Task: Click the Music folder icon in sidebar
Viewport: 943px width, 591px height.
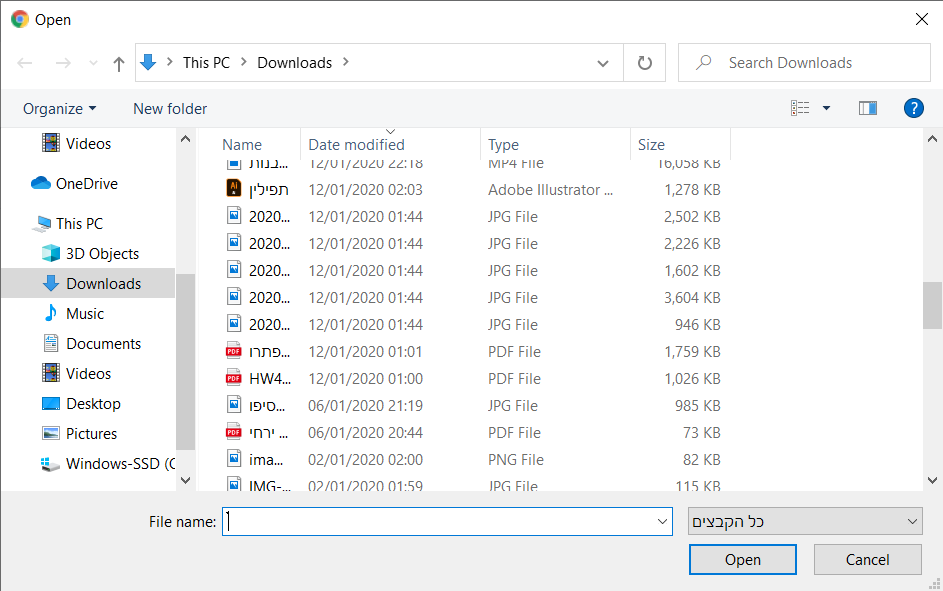Action: (51, 313)
